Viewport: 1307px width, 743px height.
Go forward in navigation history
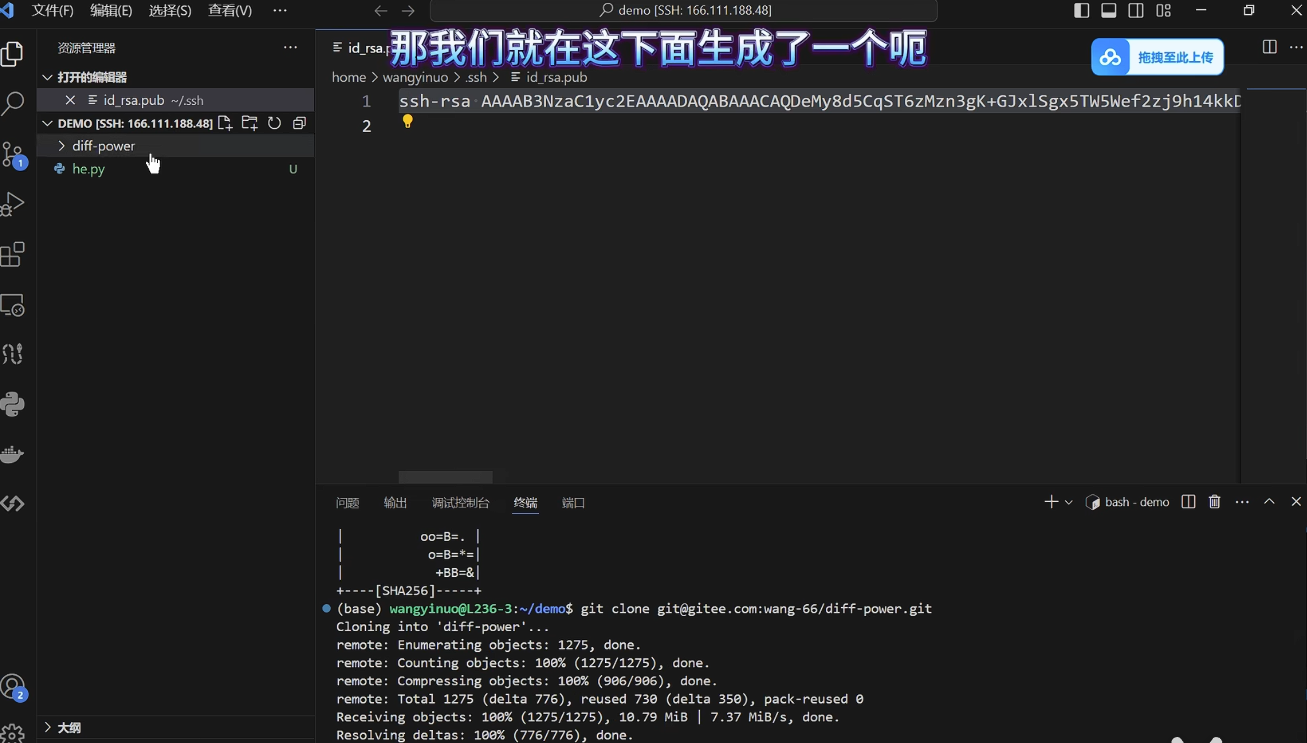click(408, 11)
